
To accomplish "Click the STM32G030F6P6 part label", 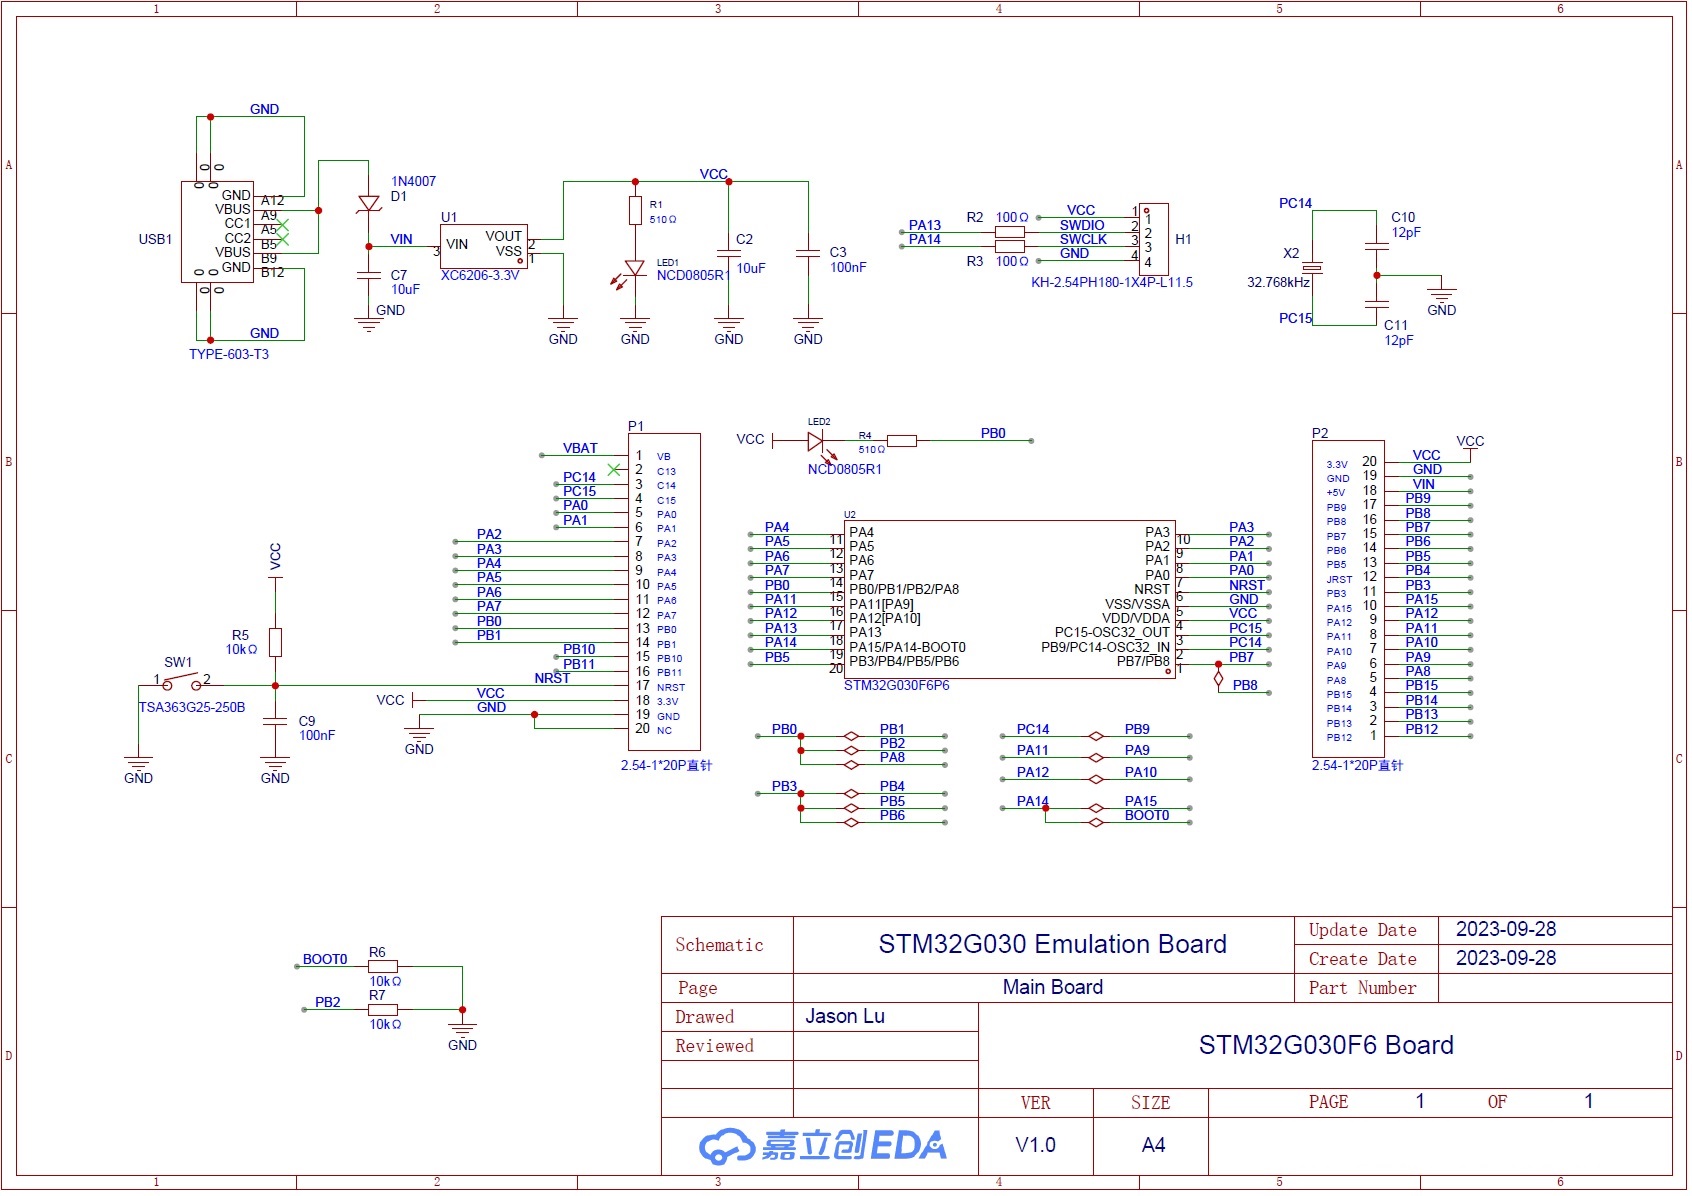I will 897,686.
